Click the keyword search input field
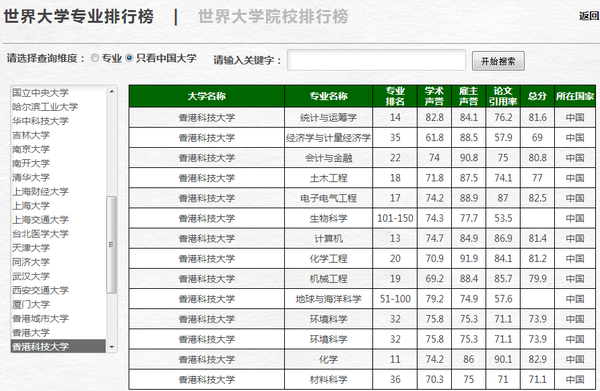This screenshot has width=600, height=391. (376, 60)
